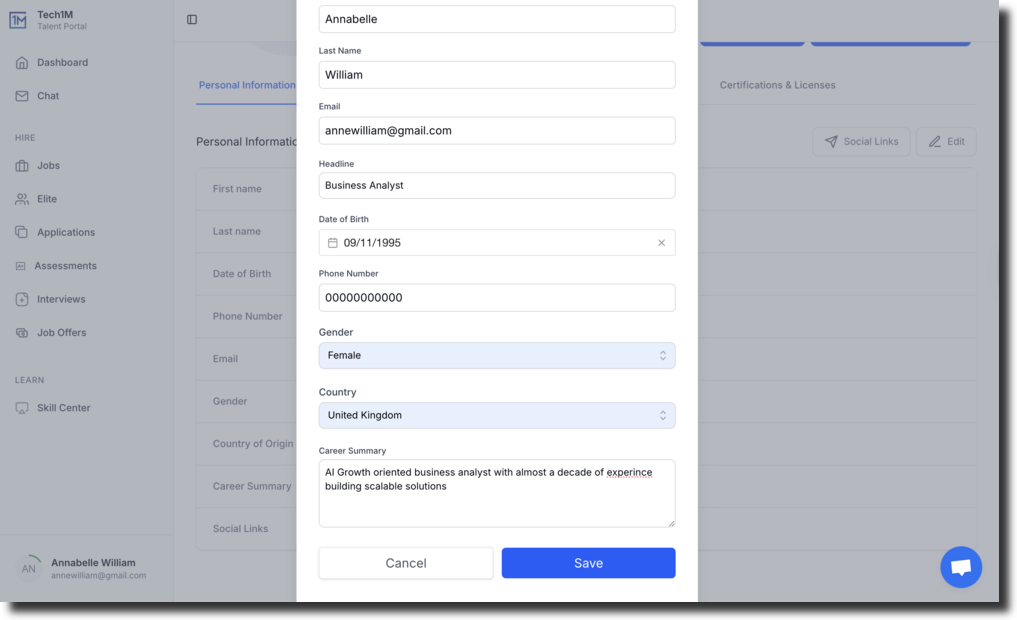Open the Chat envelope icon
The width and height of the screenshot is (1017, 620).
pyautogui.click(x=22, y=96)
